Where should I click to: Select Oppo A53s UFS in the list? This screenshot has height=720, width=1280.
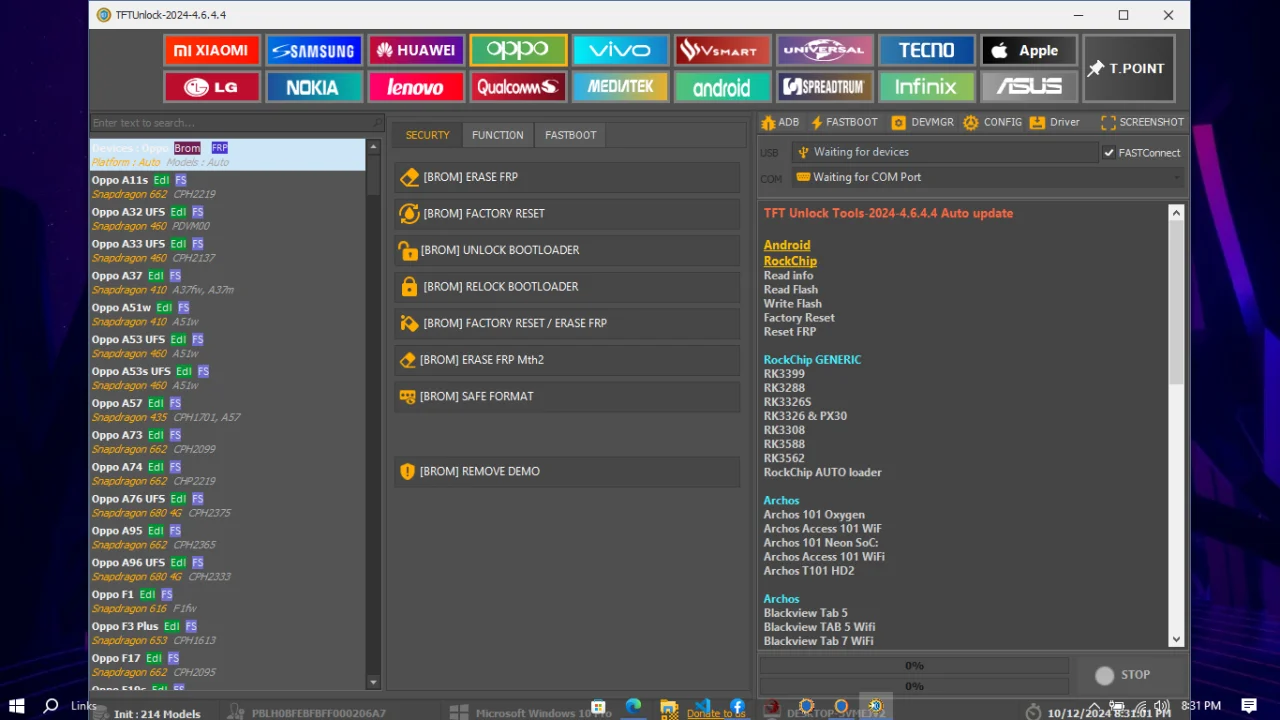(228, 378)
